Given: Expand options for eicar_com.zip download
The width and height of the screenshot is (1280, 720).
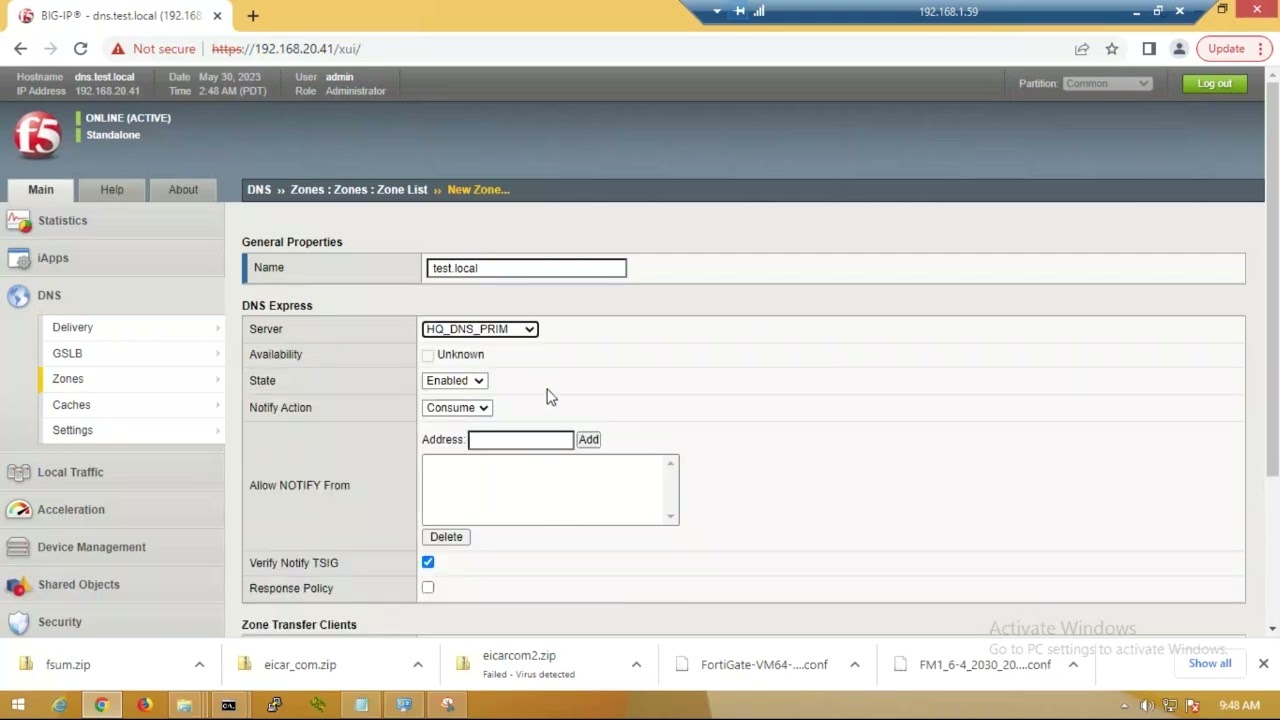Looking at the screenshot, I should pos(418,664).
